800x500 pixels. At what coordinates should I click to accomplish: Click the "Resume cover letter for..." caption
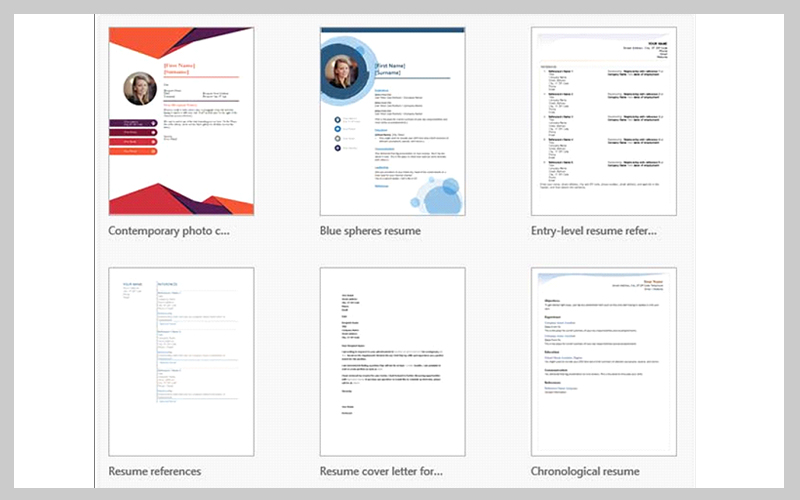tap(380, 471)
